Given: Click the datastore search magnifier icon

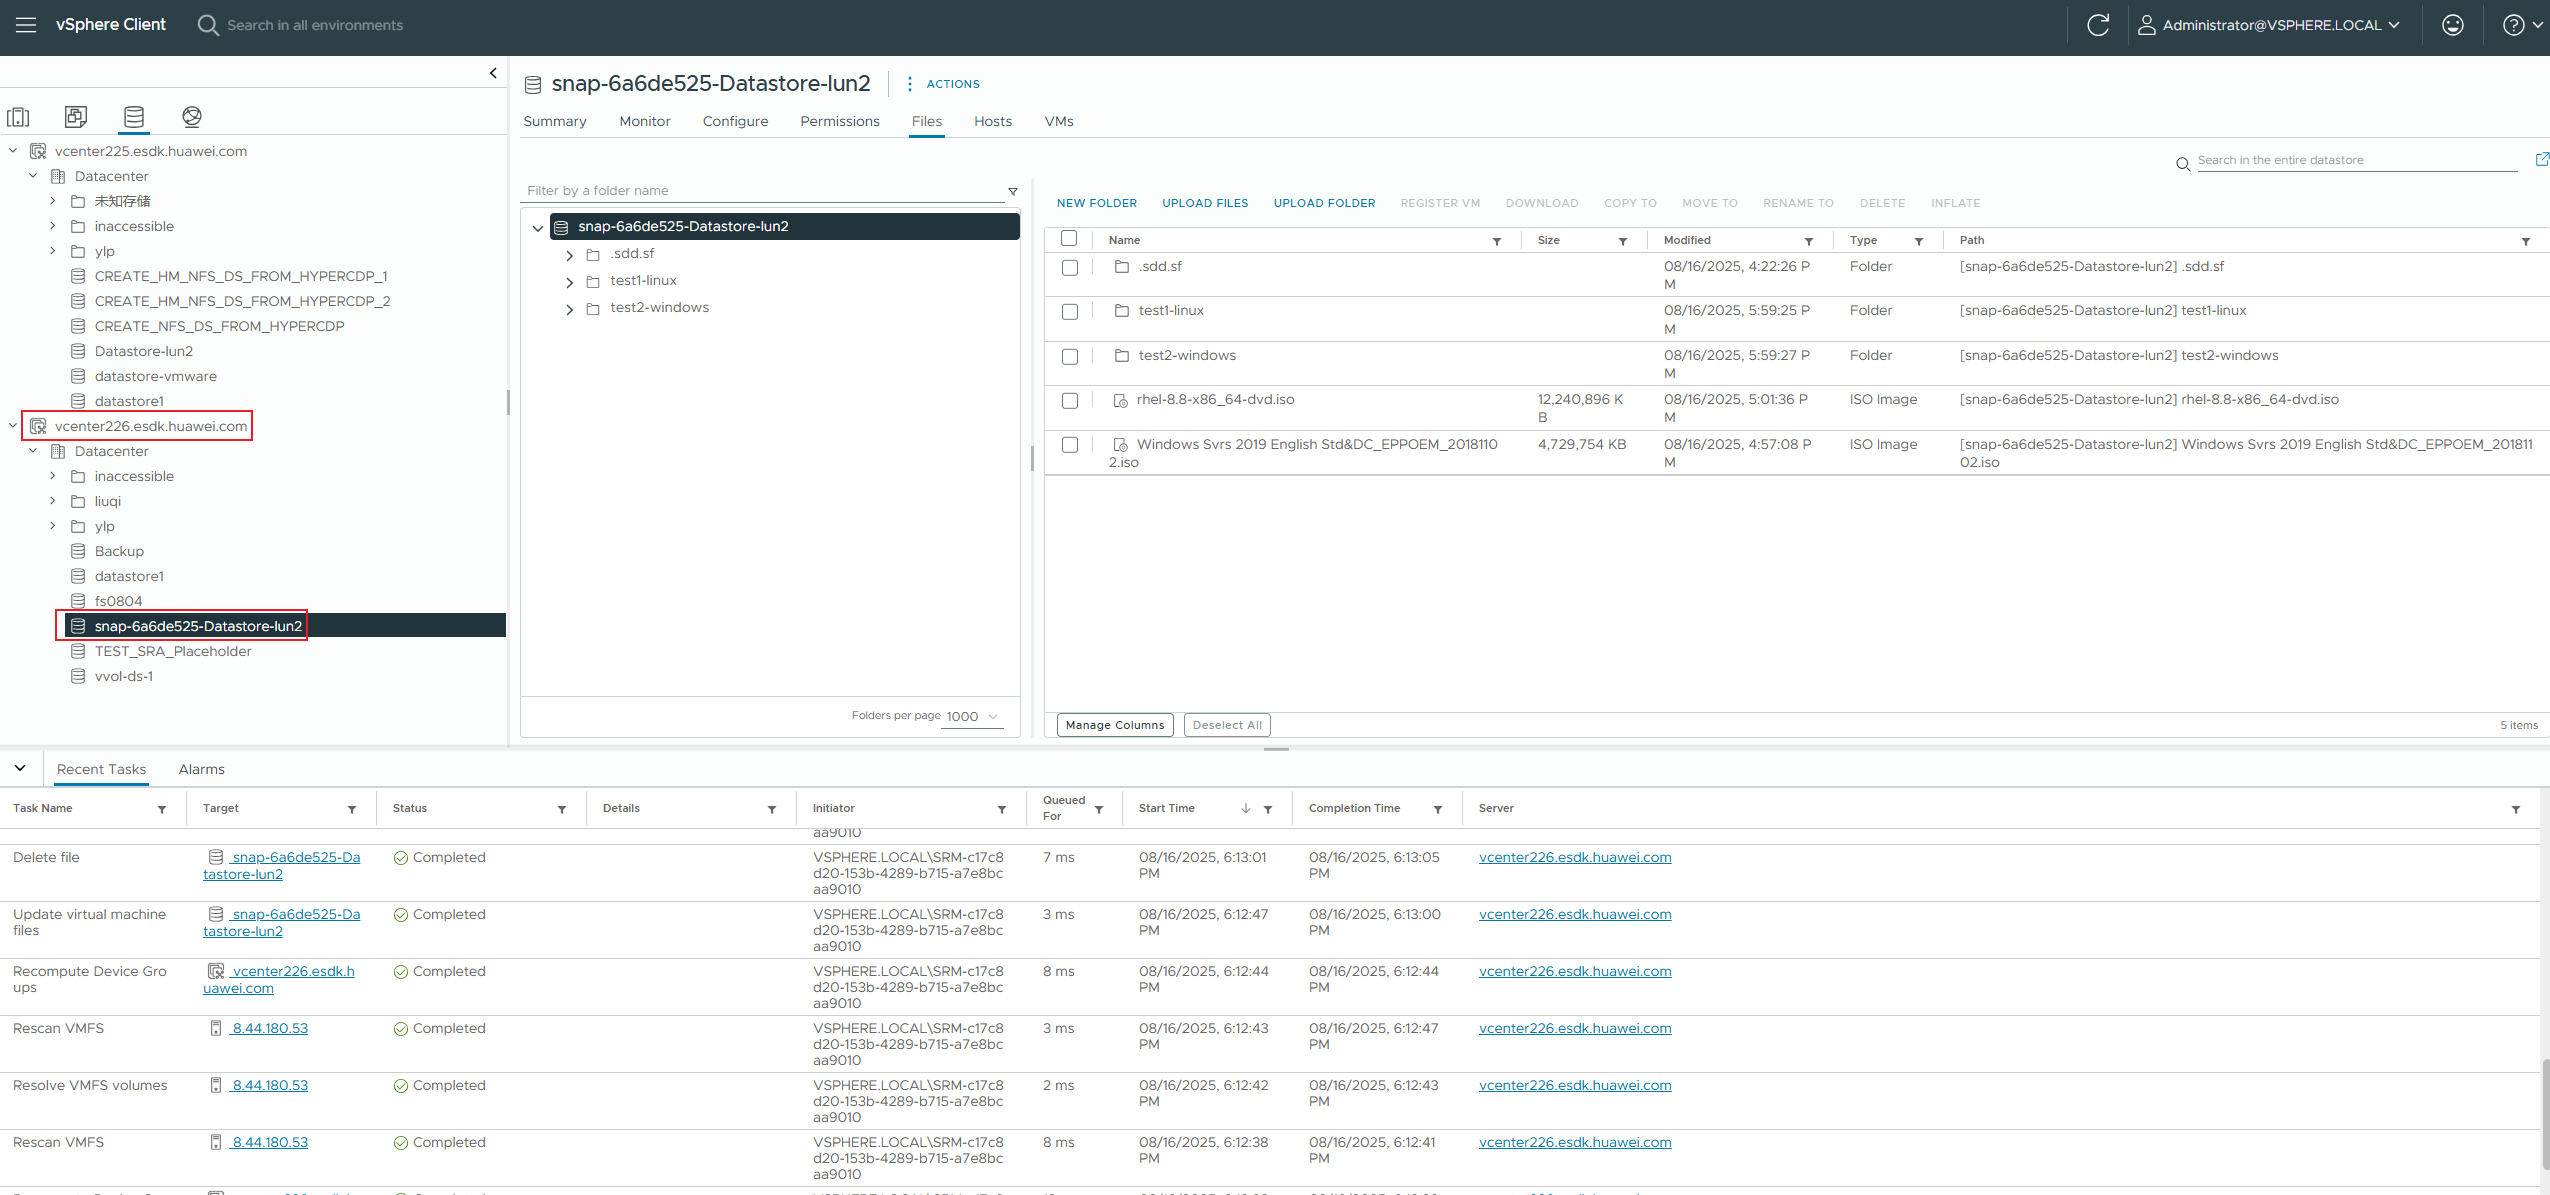Looking at the screenshot, I should pos(2183,164).
